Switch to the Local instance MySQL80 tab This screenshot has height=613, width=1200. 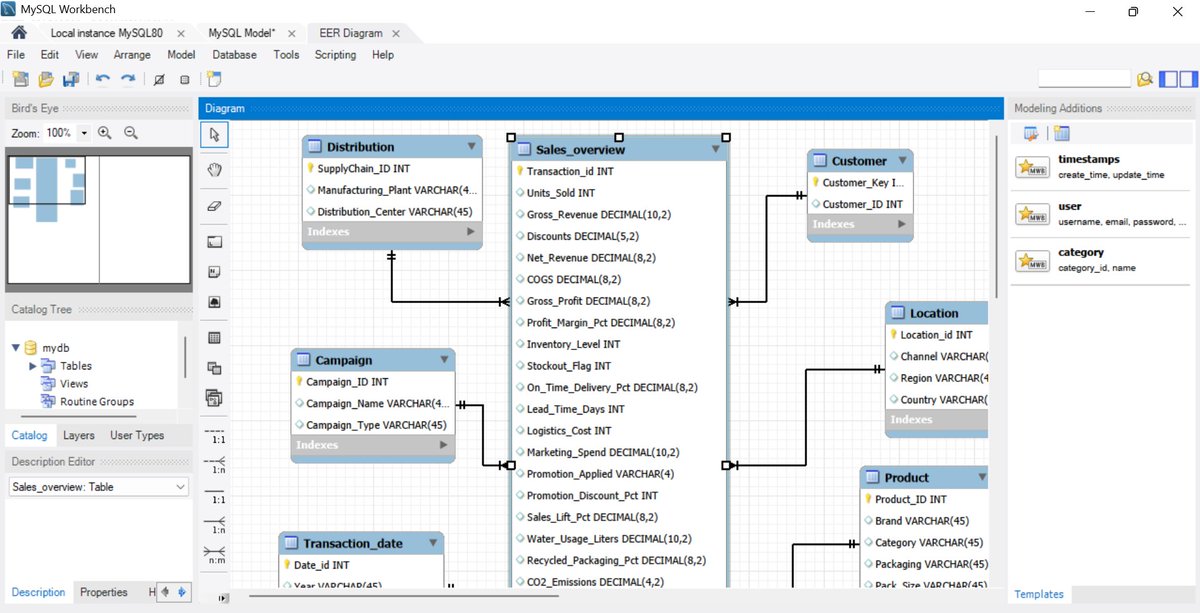(106, 33)
